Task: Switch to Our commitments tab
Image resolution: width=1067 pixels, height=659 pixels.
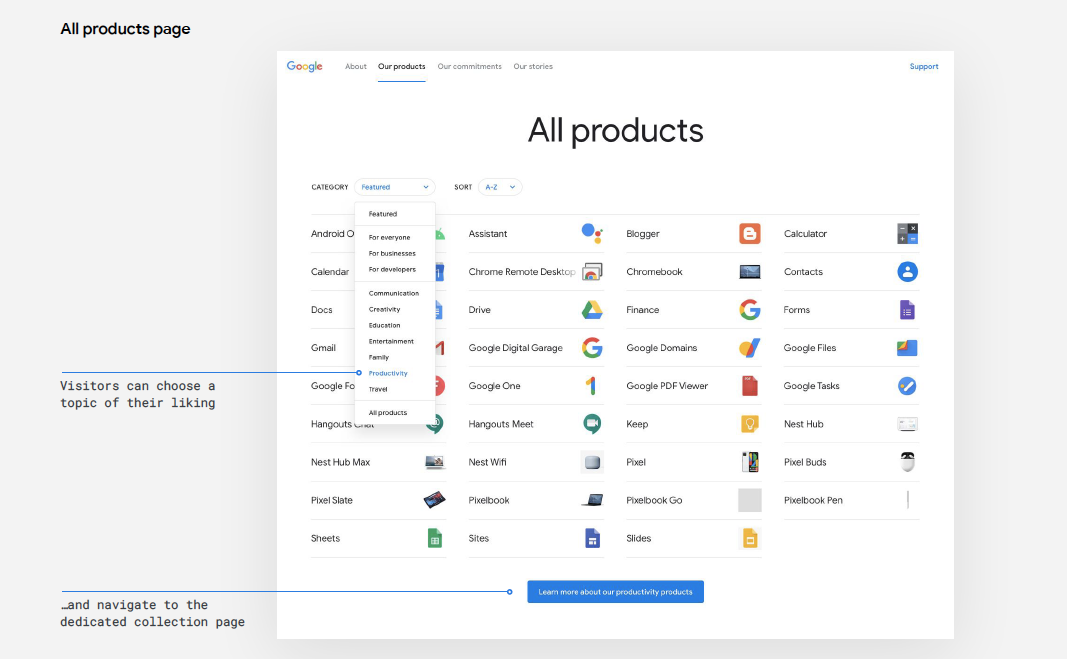Action: coord(470,67)
